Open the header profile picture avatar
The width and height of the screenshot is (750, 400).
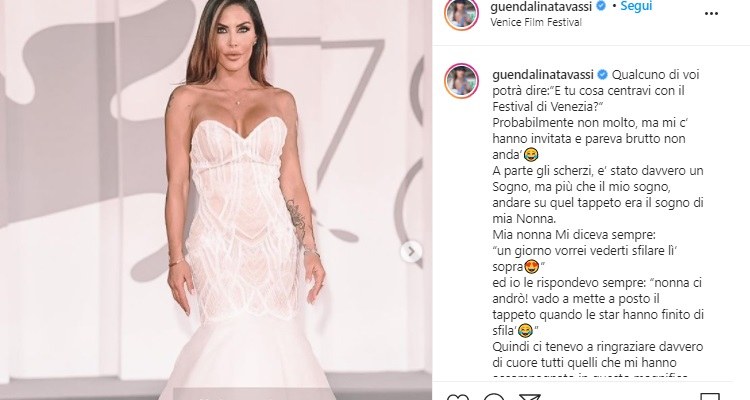[462, 13]
